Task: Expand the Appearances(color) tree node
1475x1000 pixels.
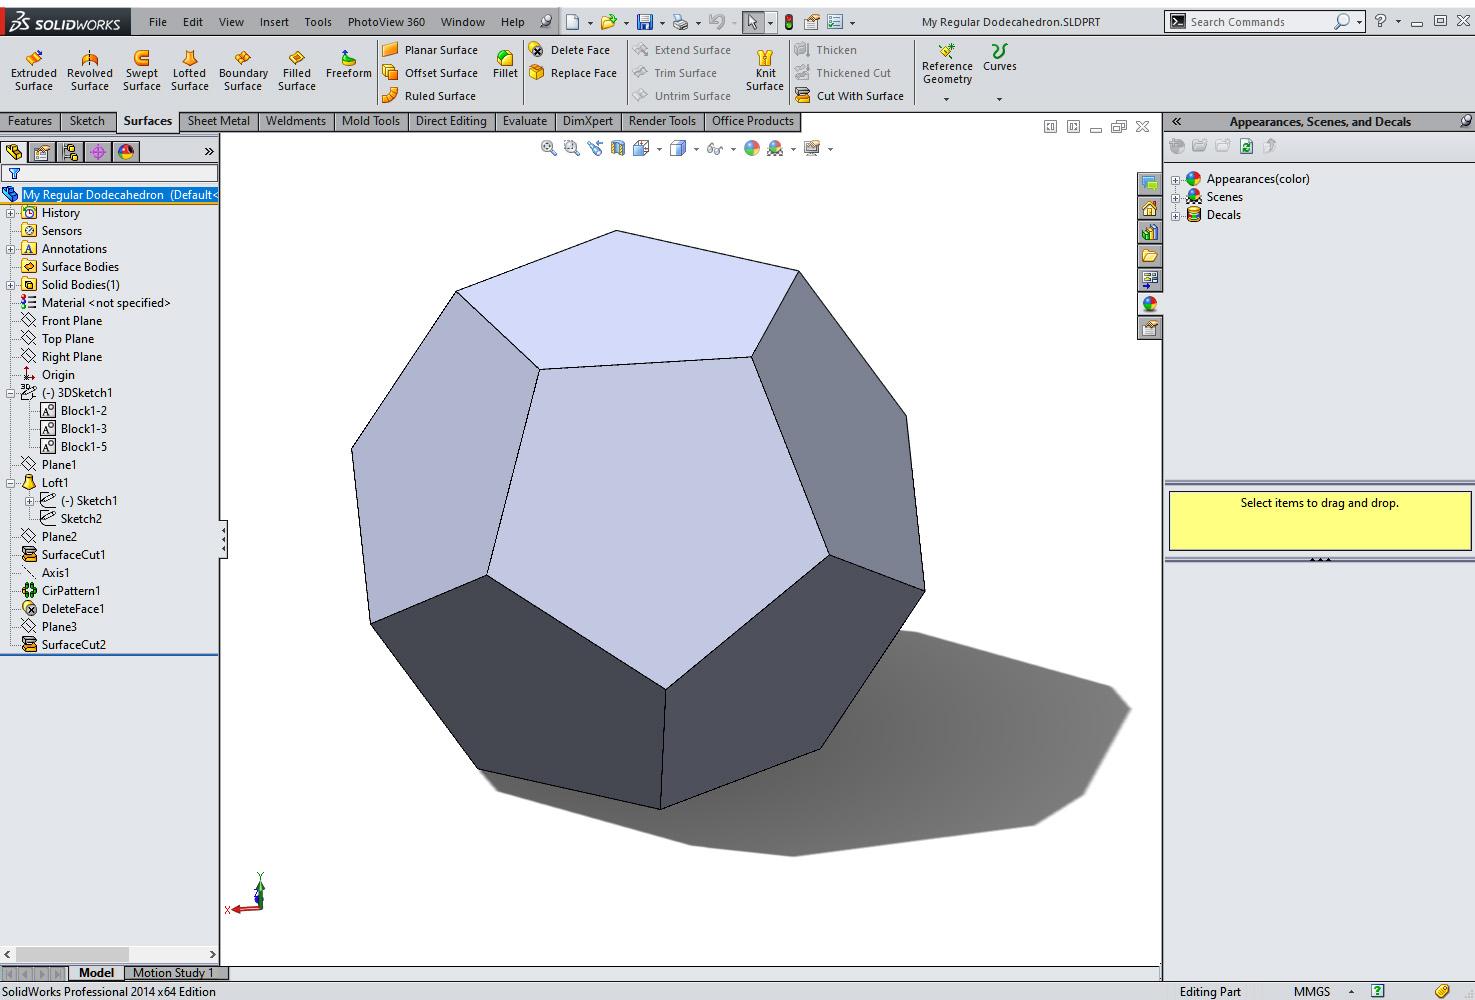Action: tap(1176, 180)
